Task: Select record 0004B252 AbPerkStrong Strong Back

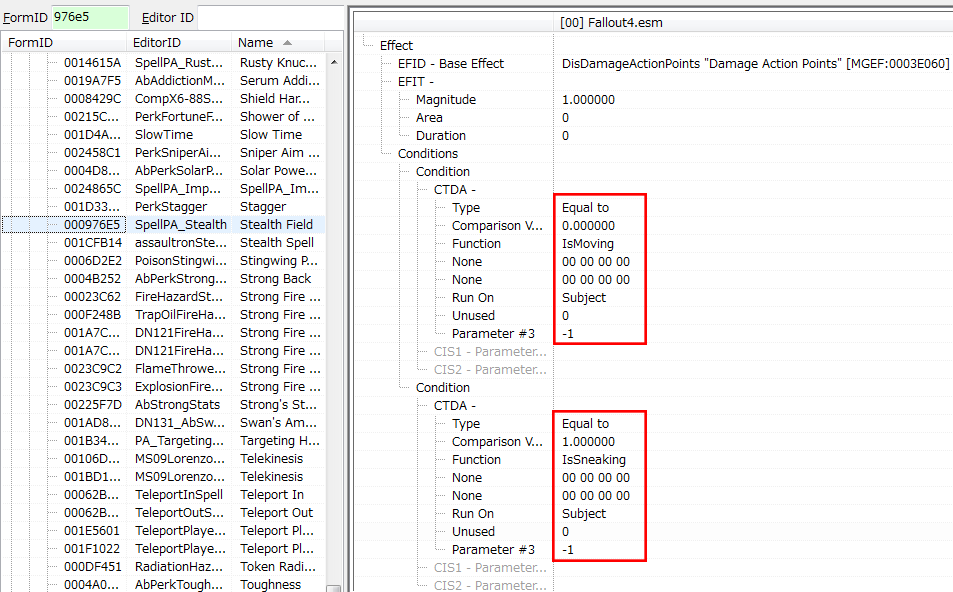Action: pyautogui.click(x=163, y=278)
